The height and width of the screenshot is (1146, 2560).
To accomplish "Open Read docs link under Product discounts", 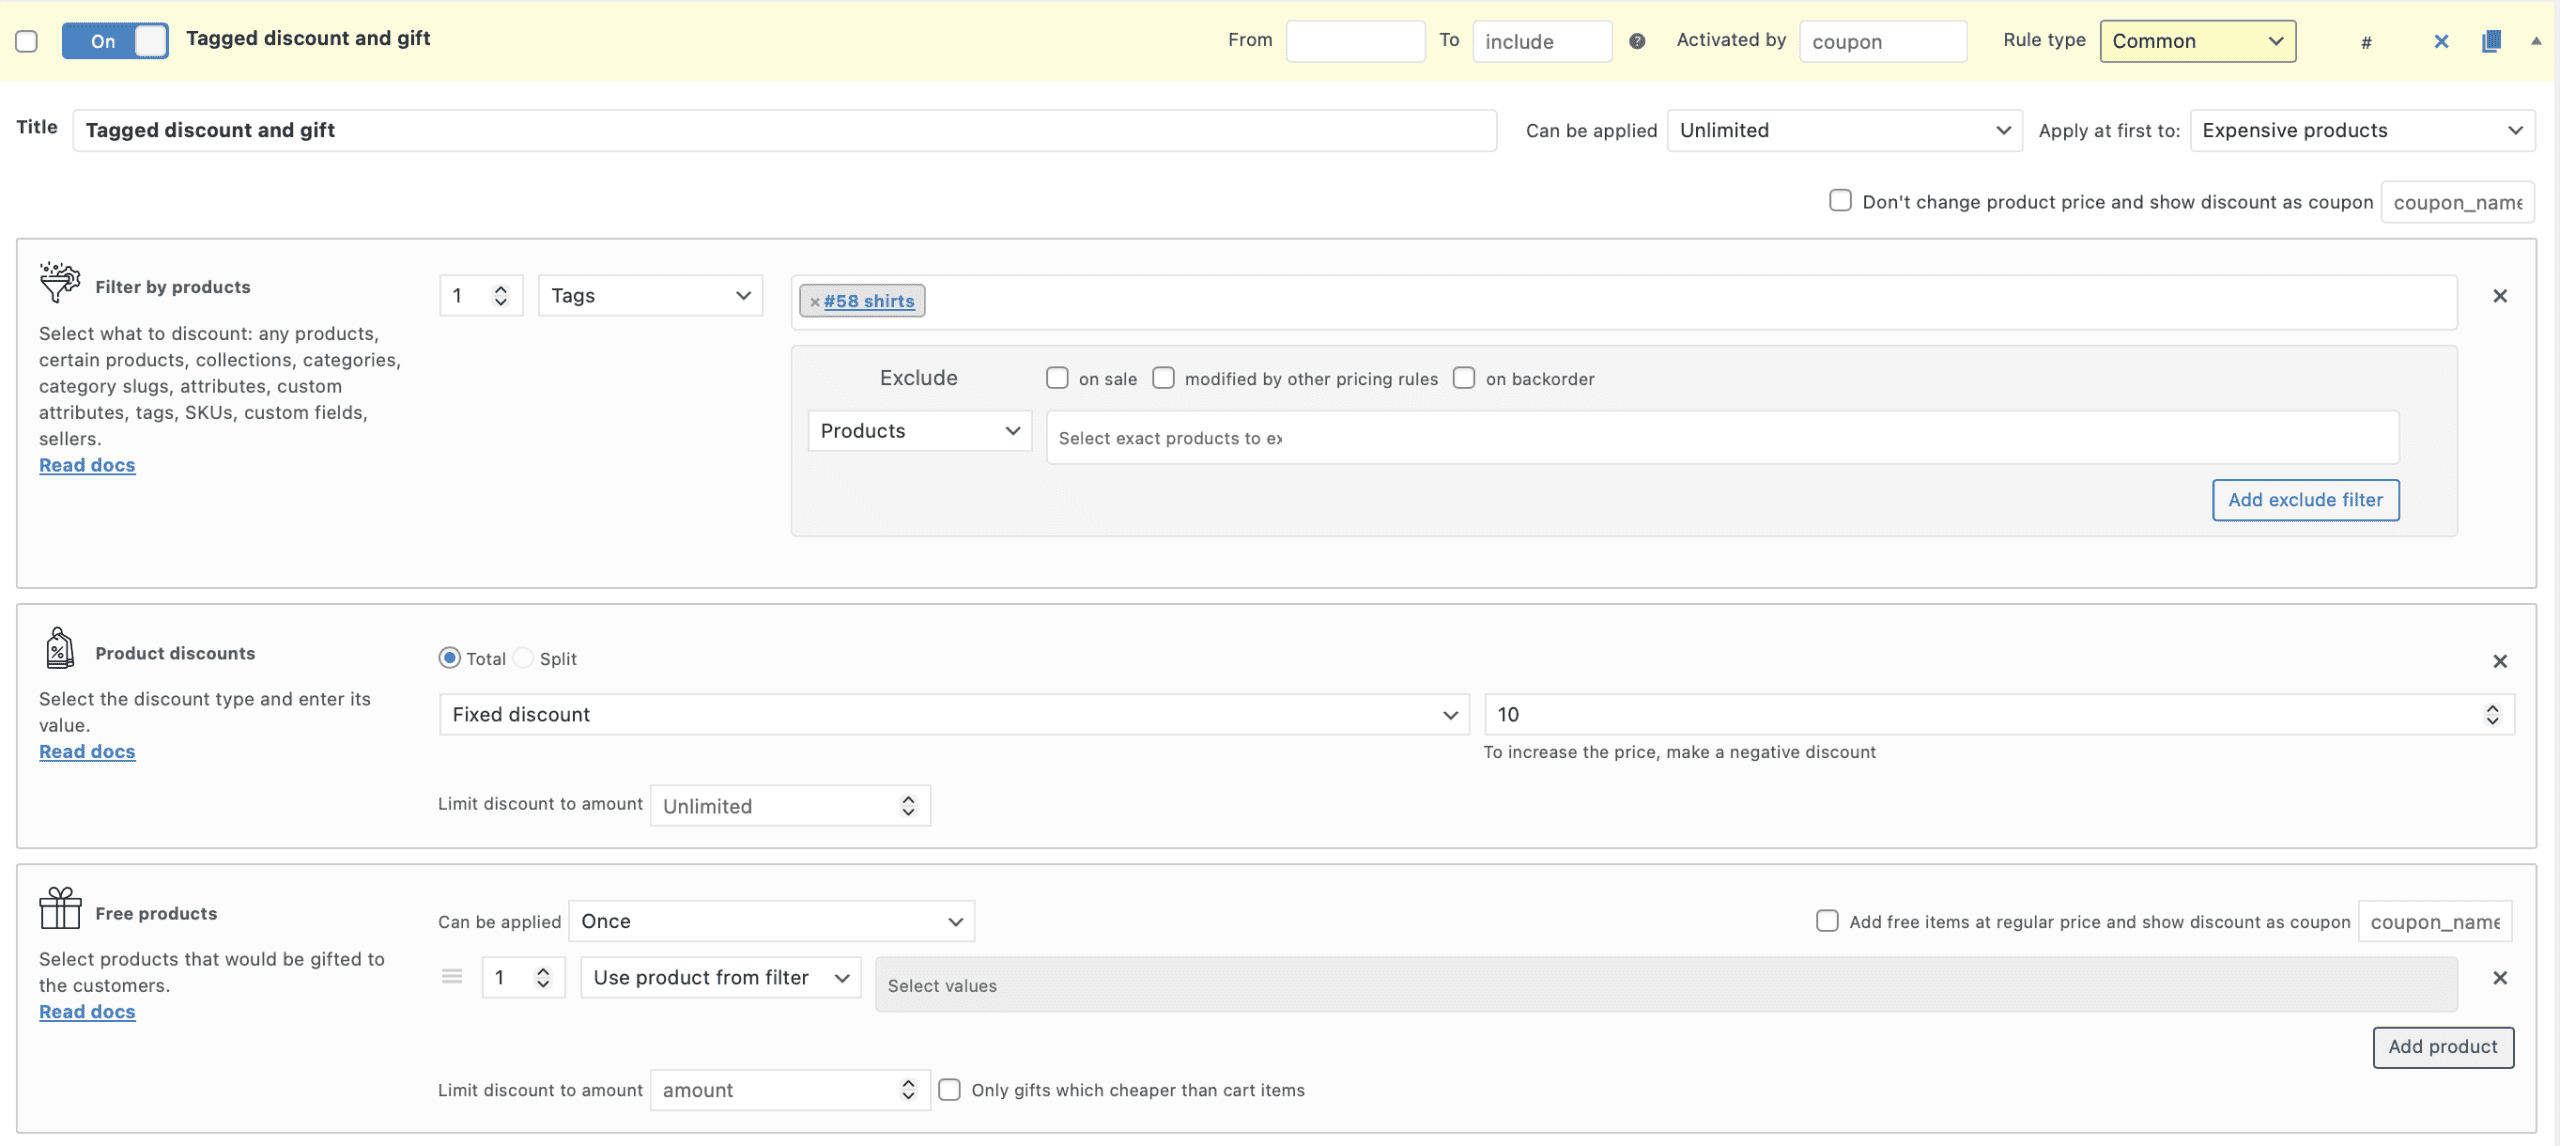I will [x=87, y=751].
